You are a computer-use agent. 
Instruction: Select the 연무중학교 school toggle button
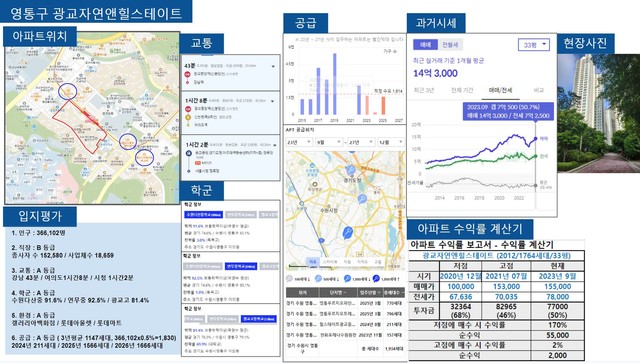pos(240,266)
